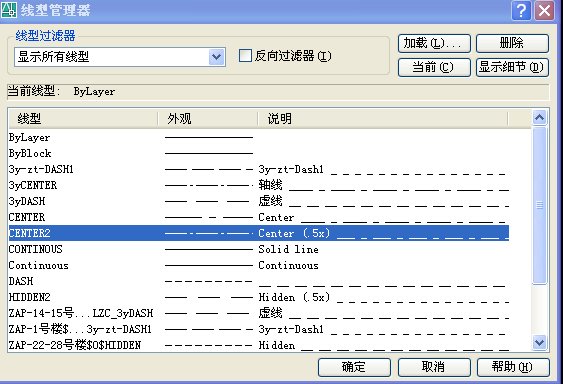
Task: Select the CENTER linetype row
Action: pyautogui.click(x=259, y=217)
